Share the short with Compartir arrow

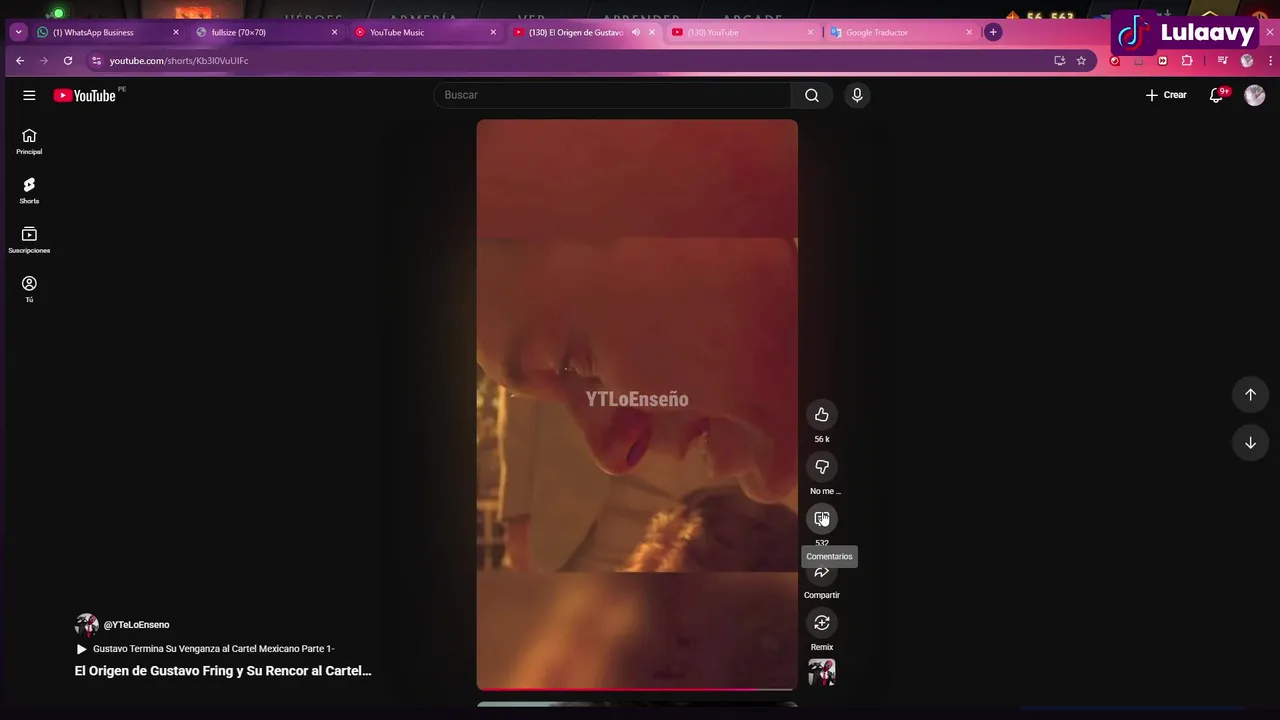tap(822, 572)
